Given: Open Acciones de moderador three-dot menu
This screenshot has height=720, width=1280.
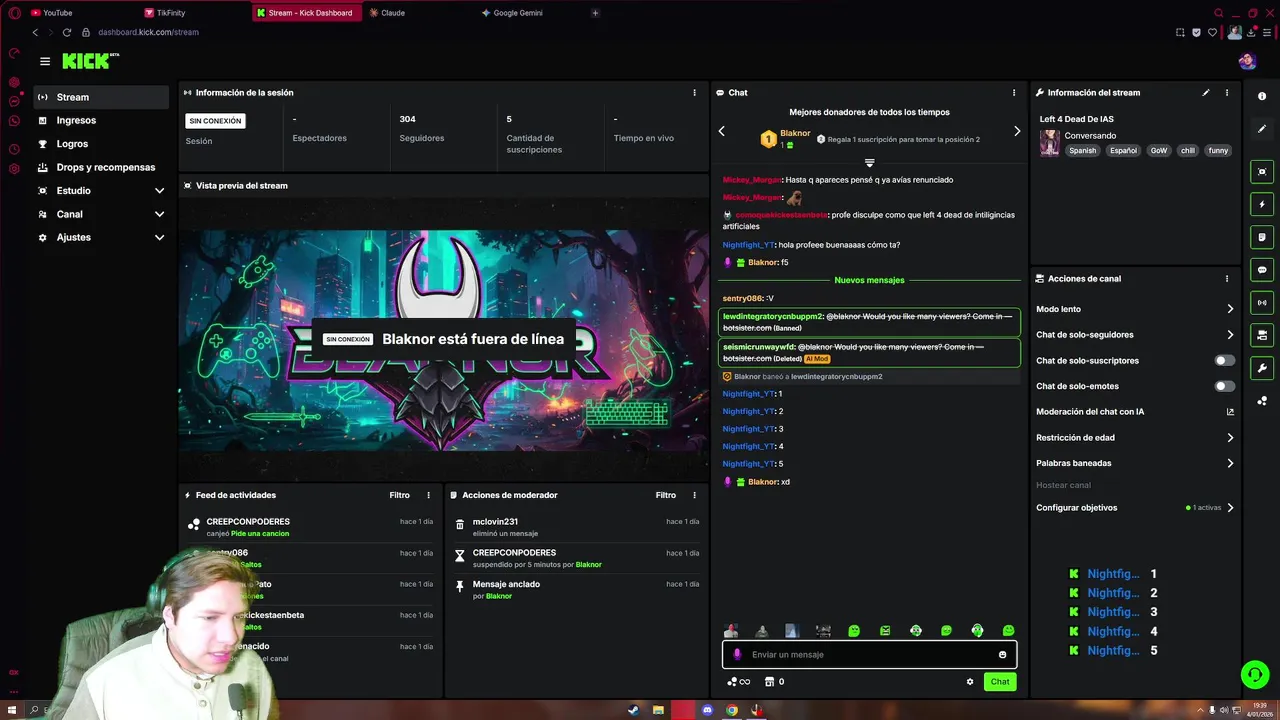Looking at the screenshot, I should (x=695, y=495).
